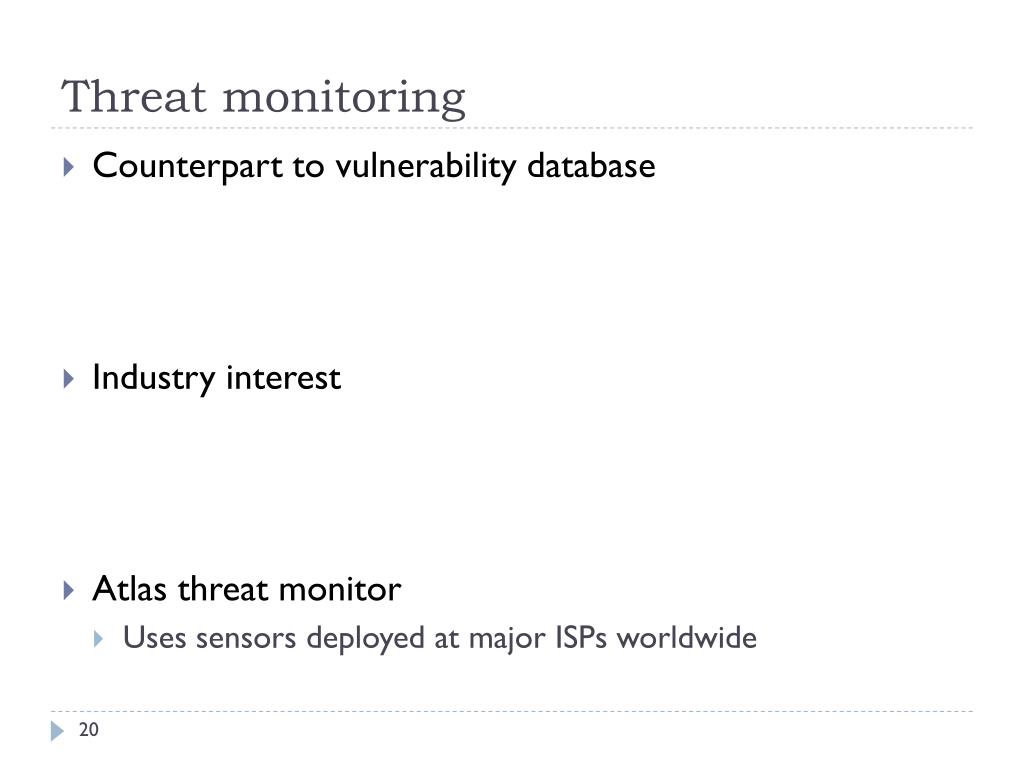This screenshot has height=768, width=1024.
Task: Click the word 'sensors' in the sub-bullet
Action: click(x=246, y=638)
